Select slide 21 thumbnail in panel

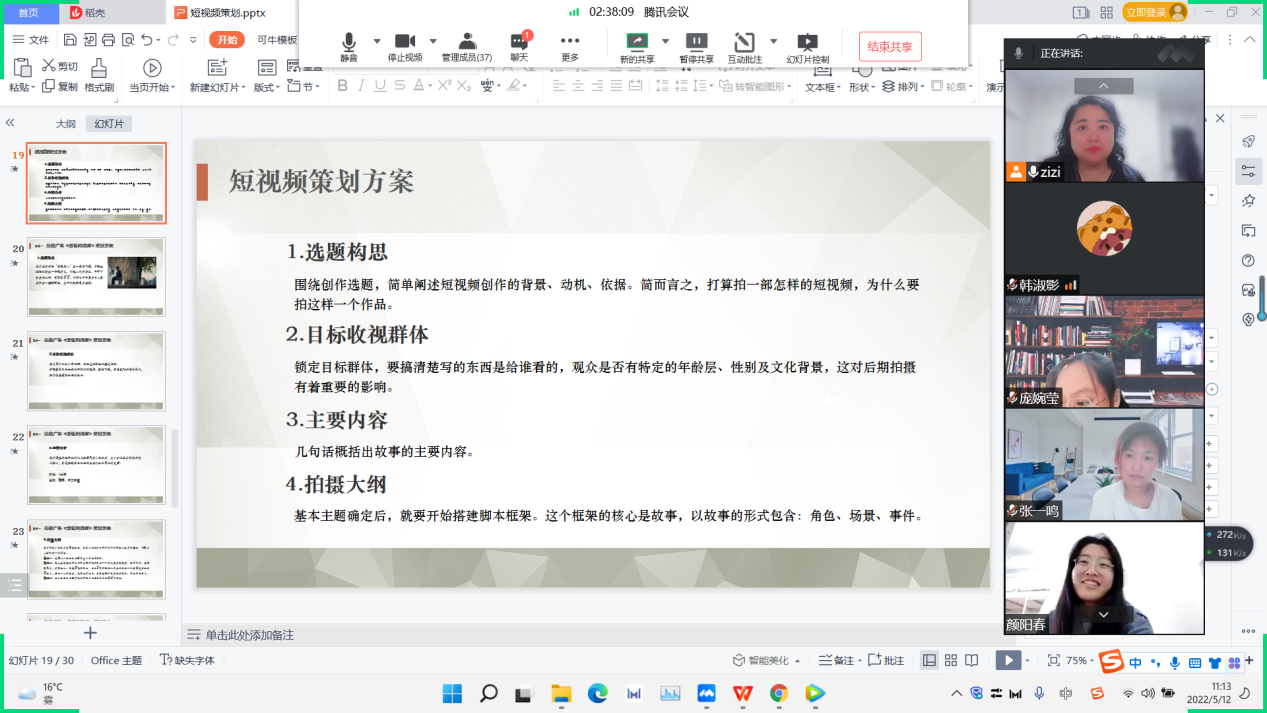point(96,370)
